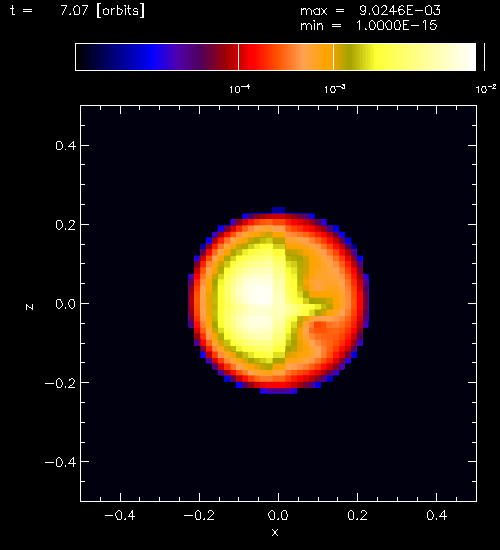Viewport: 500px width, 550px height.
Task: Click the -0.2 tick label on the z axis
Action: click(60, 383)
